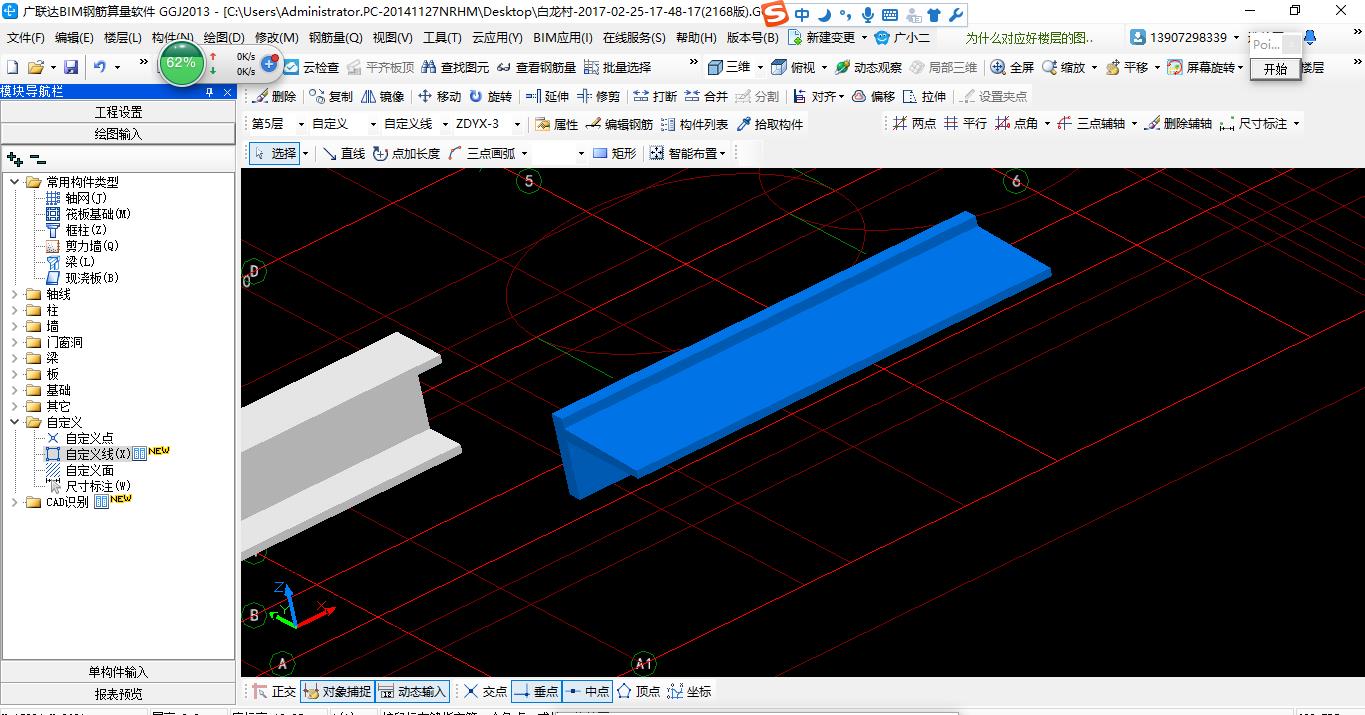
Task: Toggle the 选择 (select) mode button
Action: point(274,154)
